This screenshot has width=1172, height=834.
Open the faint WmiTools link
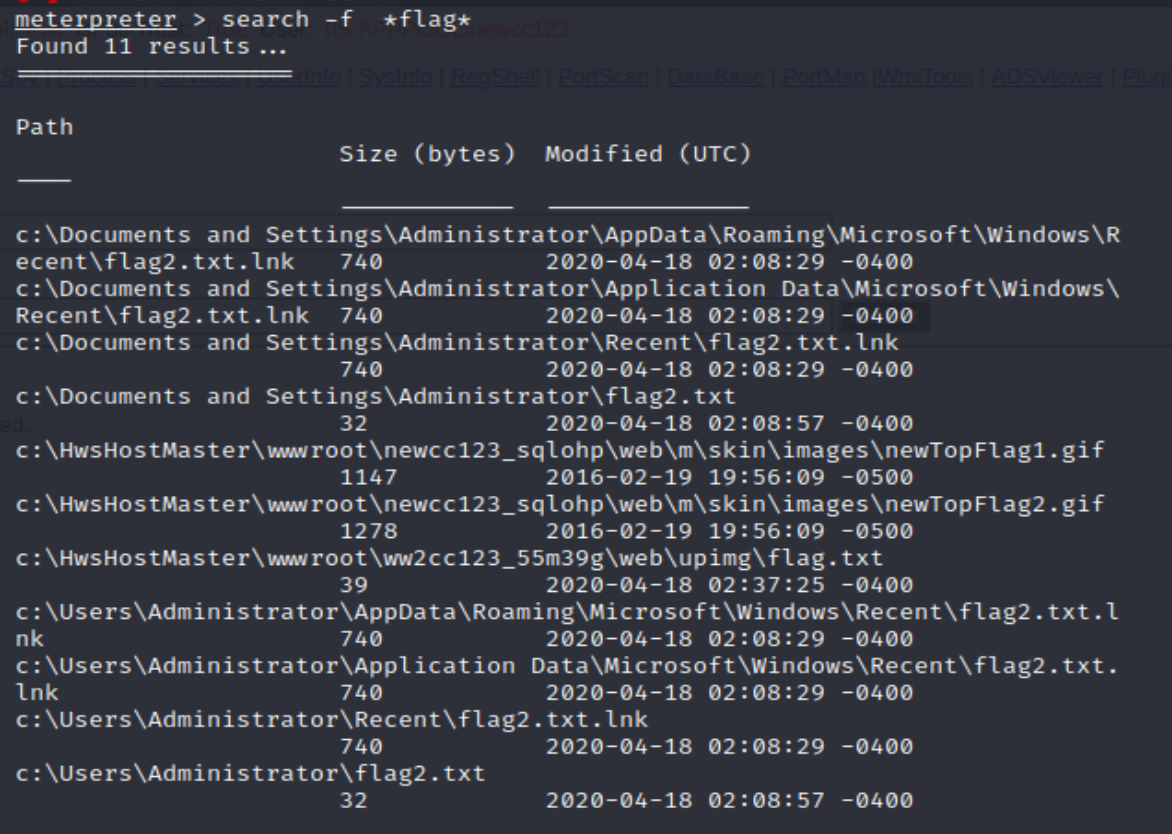pos(925,77)
